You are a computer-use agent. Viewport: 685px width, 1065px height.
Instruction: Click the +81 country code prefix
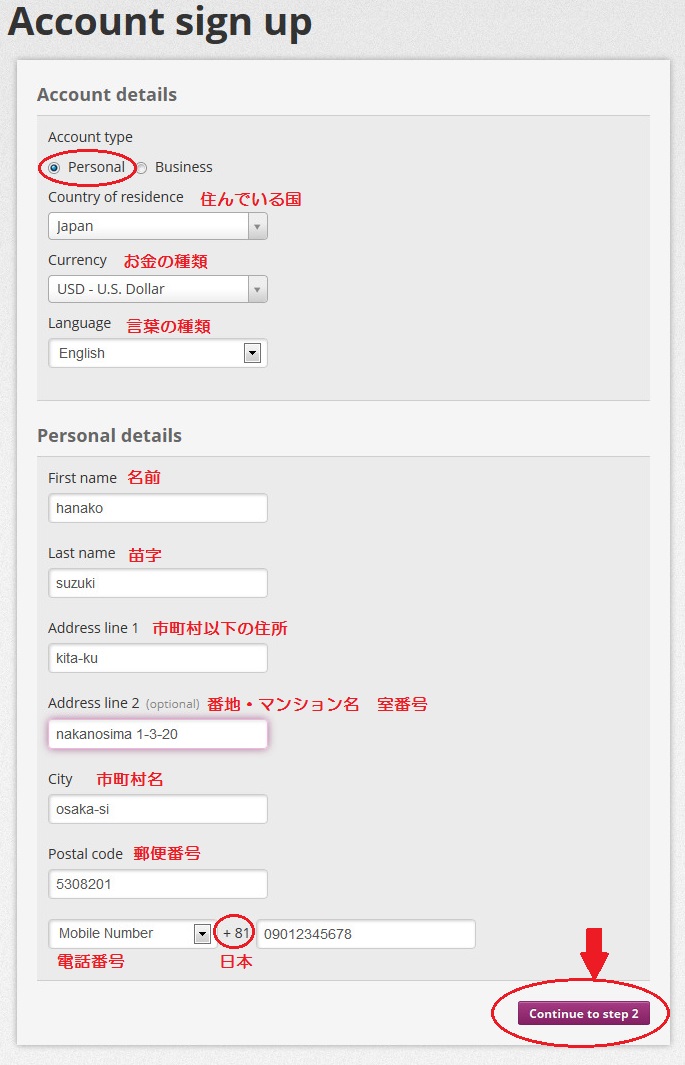click(x=234, y=934)
